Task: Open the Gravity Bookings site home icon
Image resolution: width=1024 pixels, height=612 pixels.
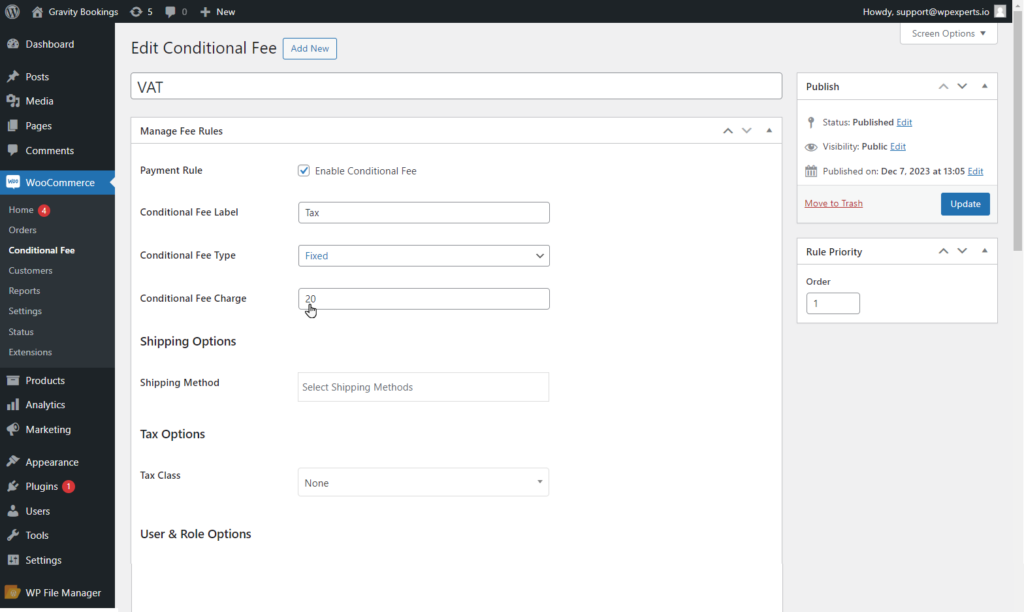Action: [37, 12]
